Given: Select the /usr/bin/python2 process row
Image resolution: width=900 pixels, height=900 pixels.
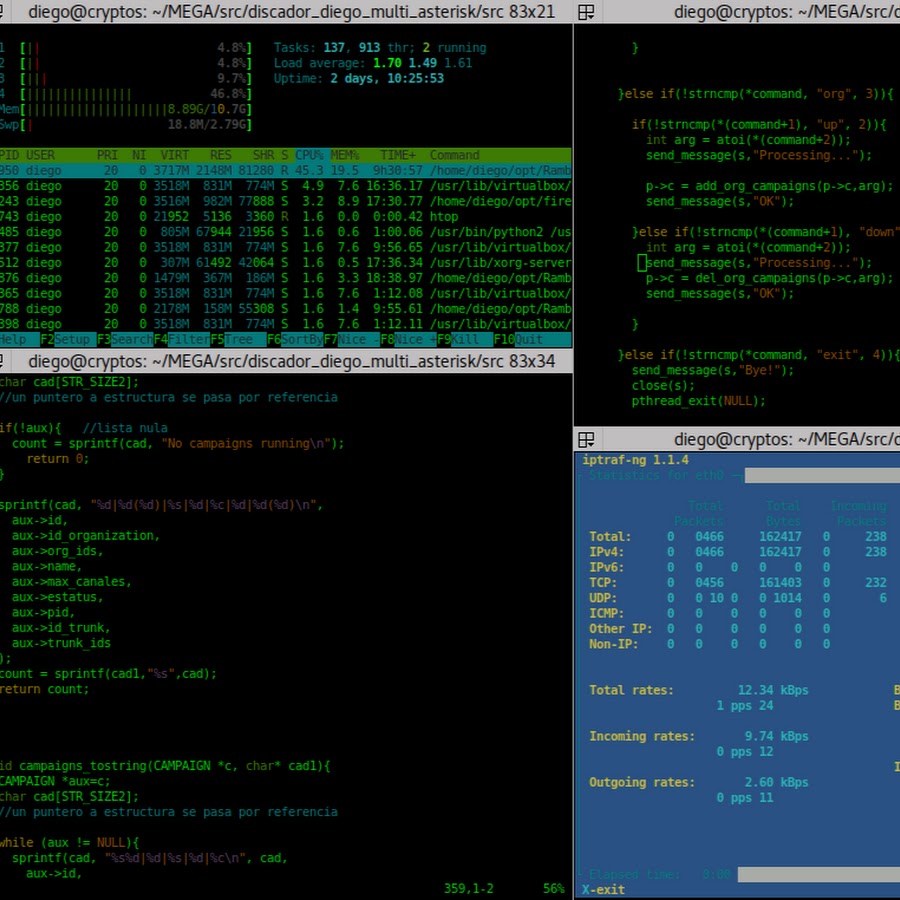Looking at the screenshot, I should [285, 232].
